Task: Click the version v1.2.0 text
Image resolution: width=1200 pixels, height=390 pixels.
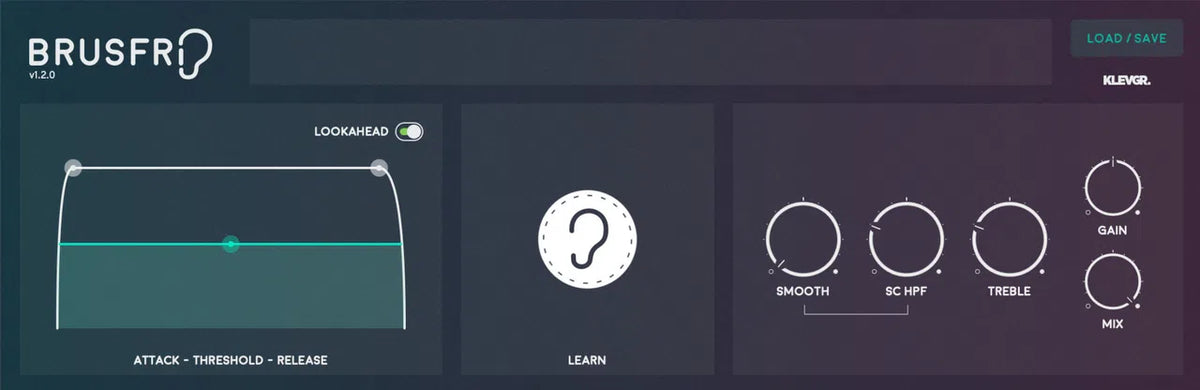Action: click(x=42, y=75)
